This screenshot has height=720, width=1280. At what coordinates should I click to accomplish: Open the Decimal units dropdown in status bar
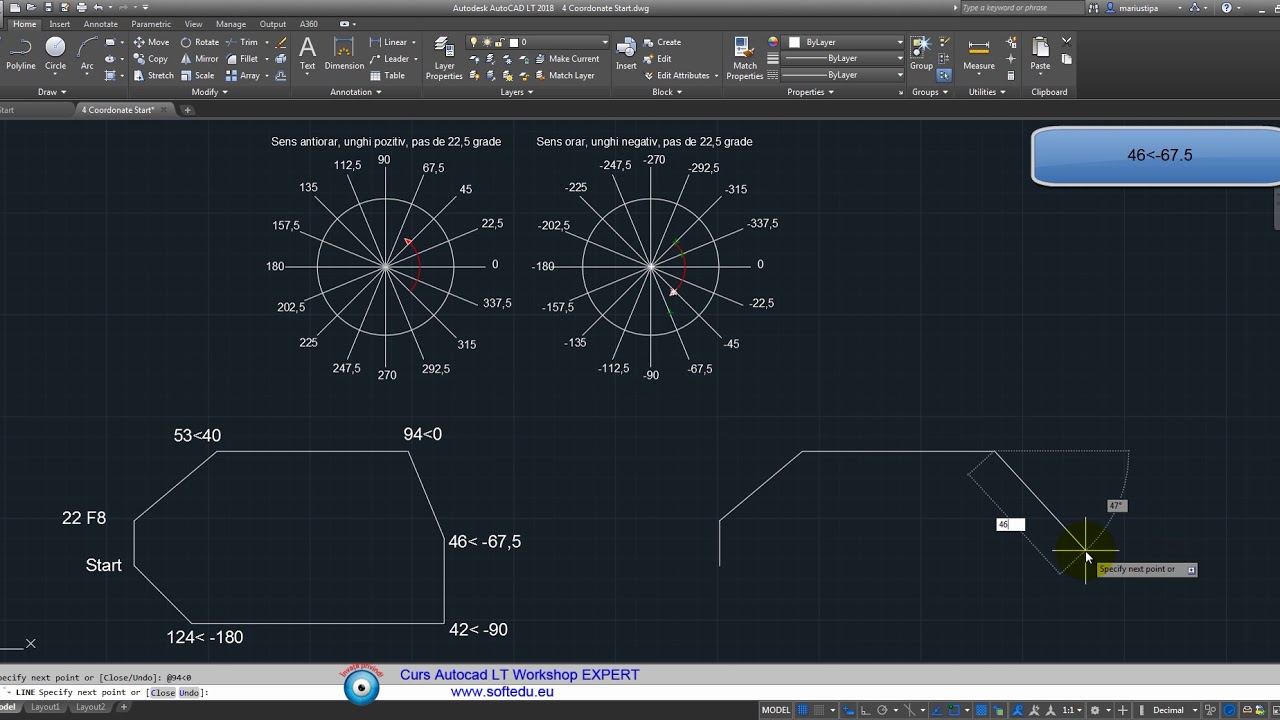click(1175, 710)
